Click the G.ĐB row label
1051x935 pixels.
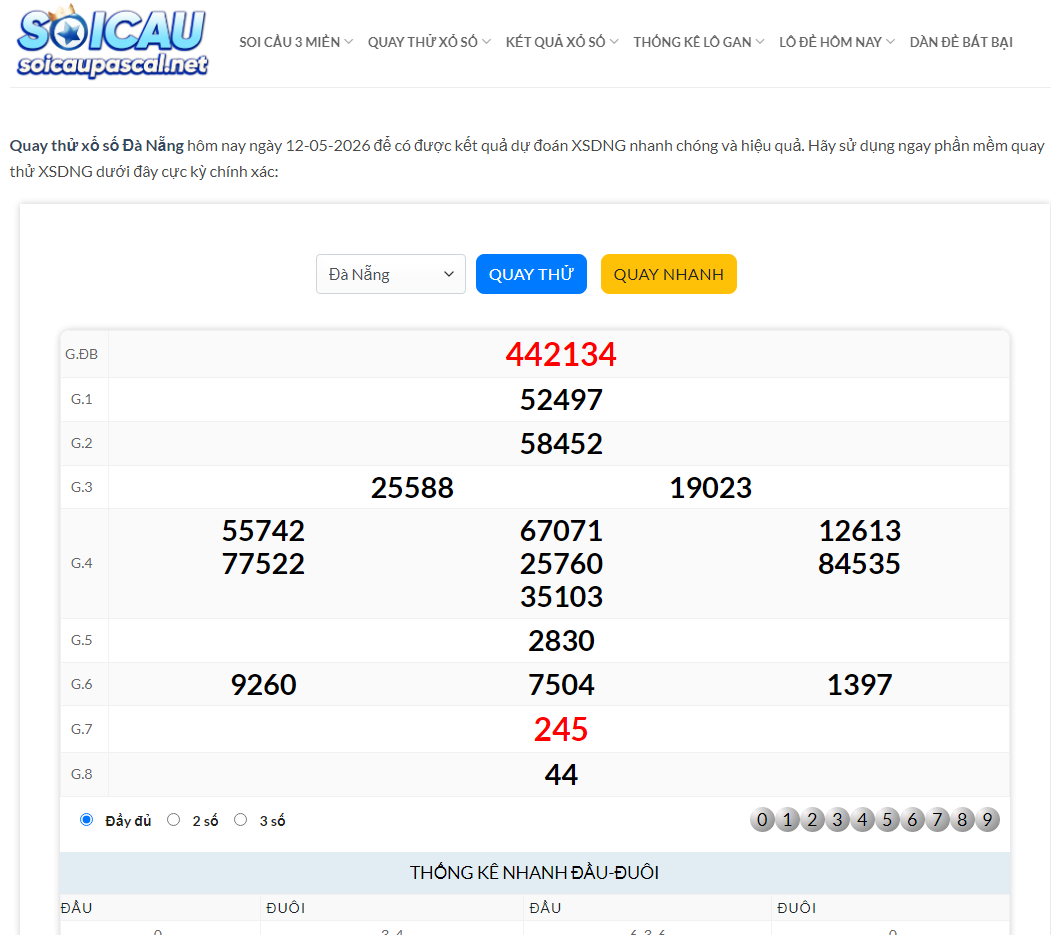pos(82,354)
